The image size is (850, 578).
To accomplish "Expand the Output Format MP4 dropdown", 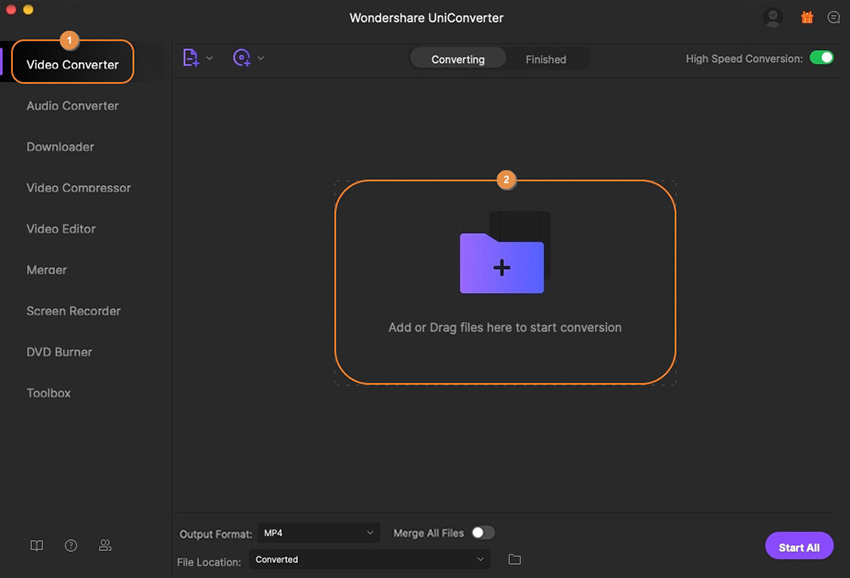I will [x=319, y=533].
